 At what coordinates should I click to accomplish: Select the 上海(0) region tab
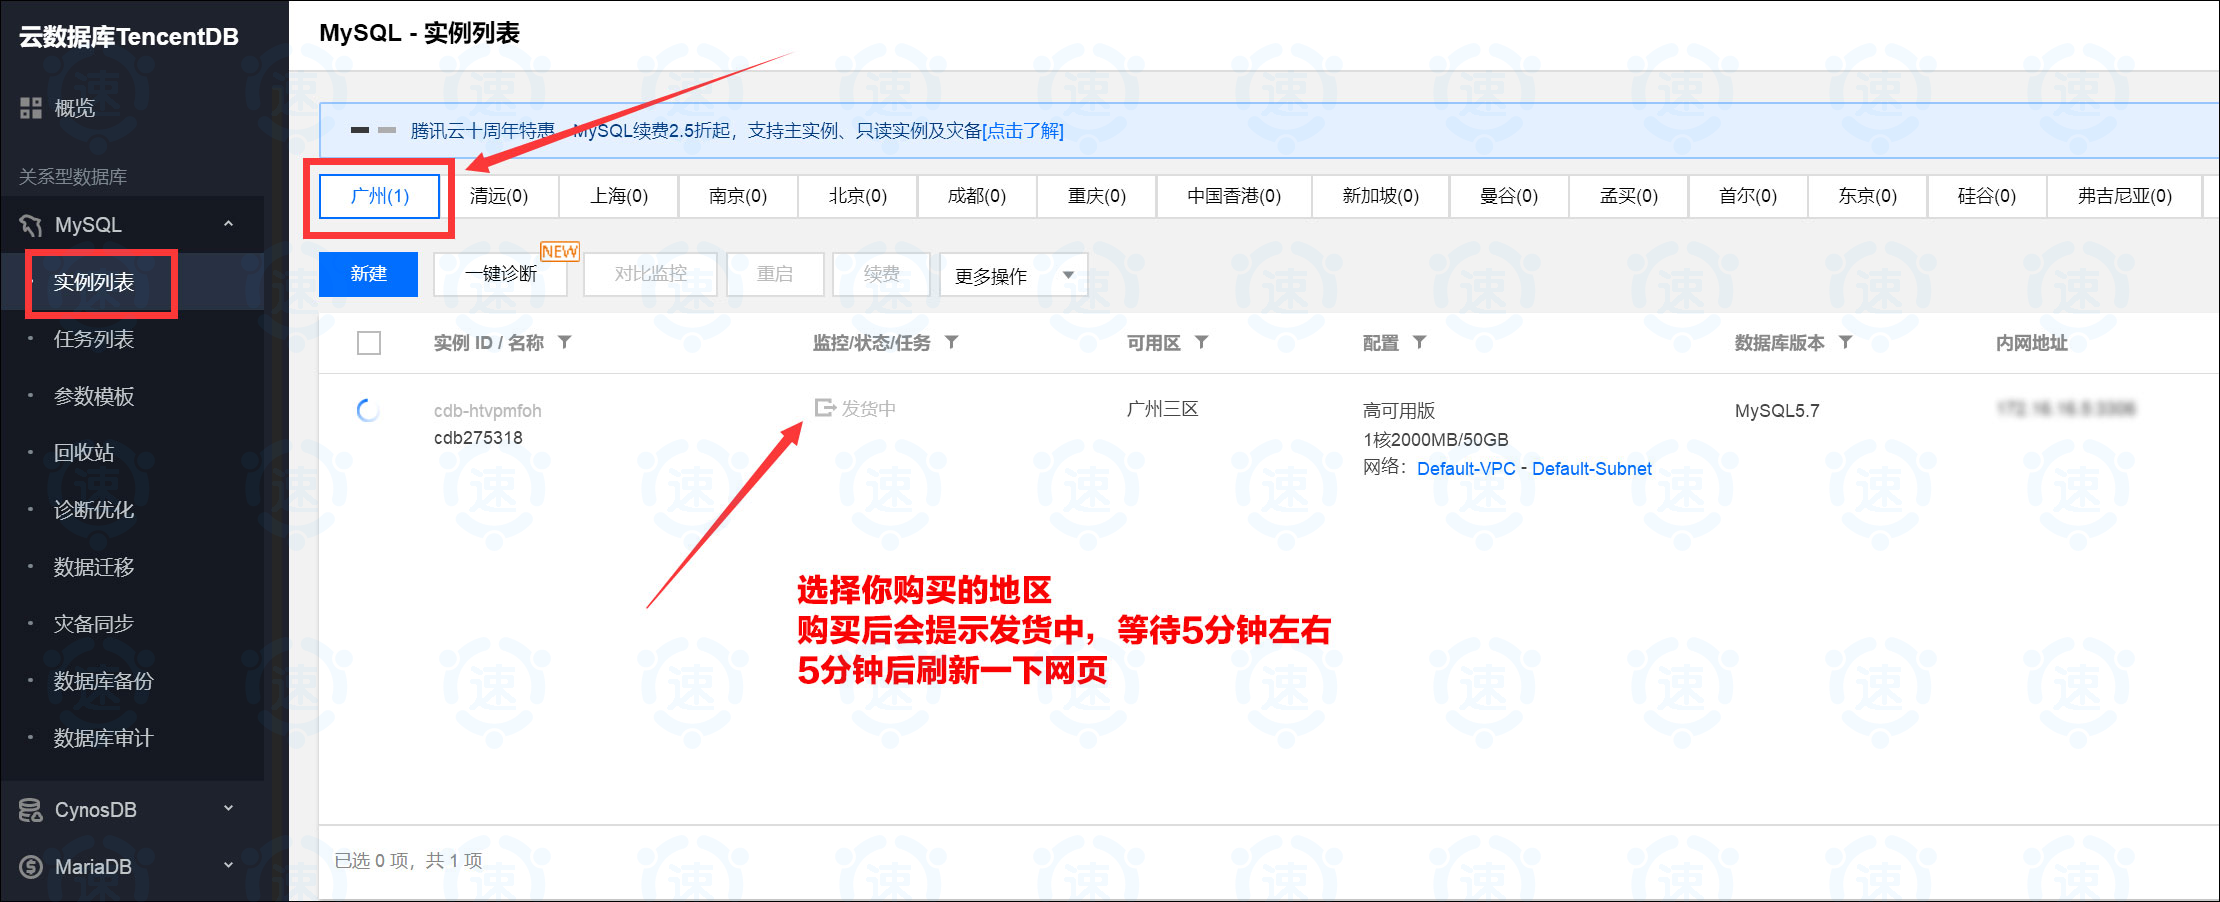tap(619, 196)
